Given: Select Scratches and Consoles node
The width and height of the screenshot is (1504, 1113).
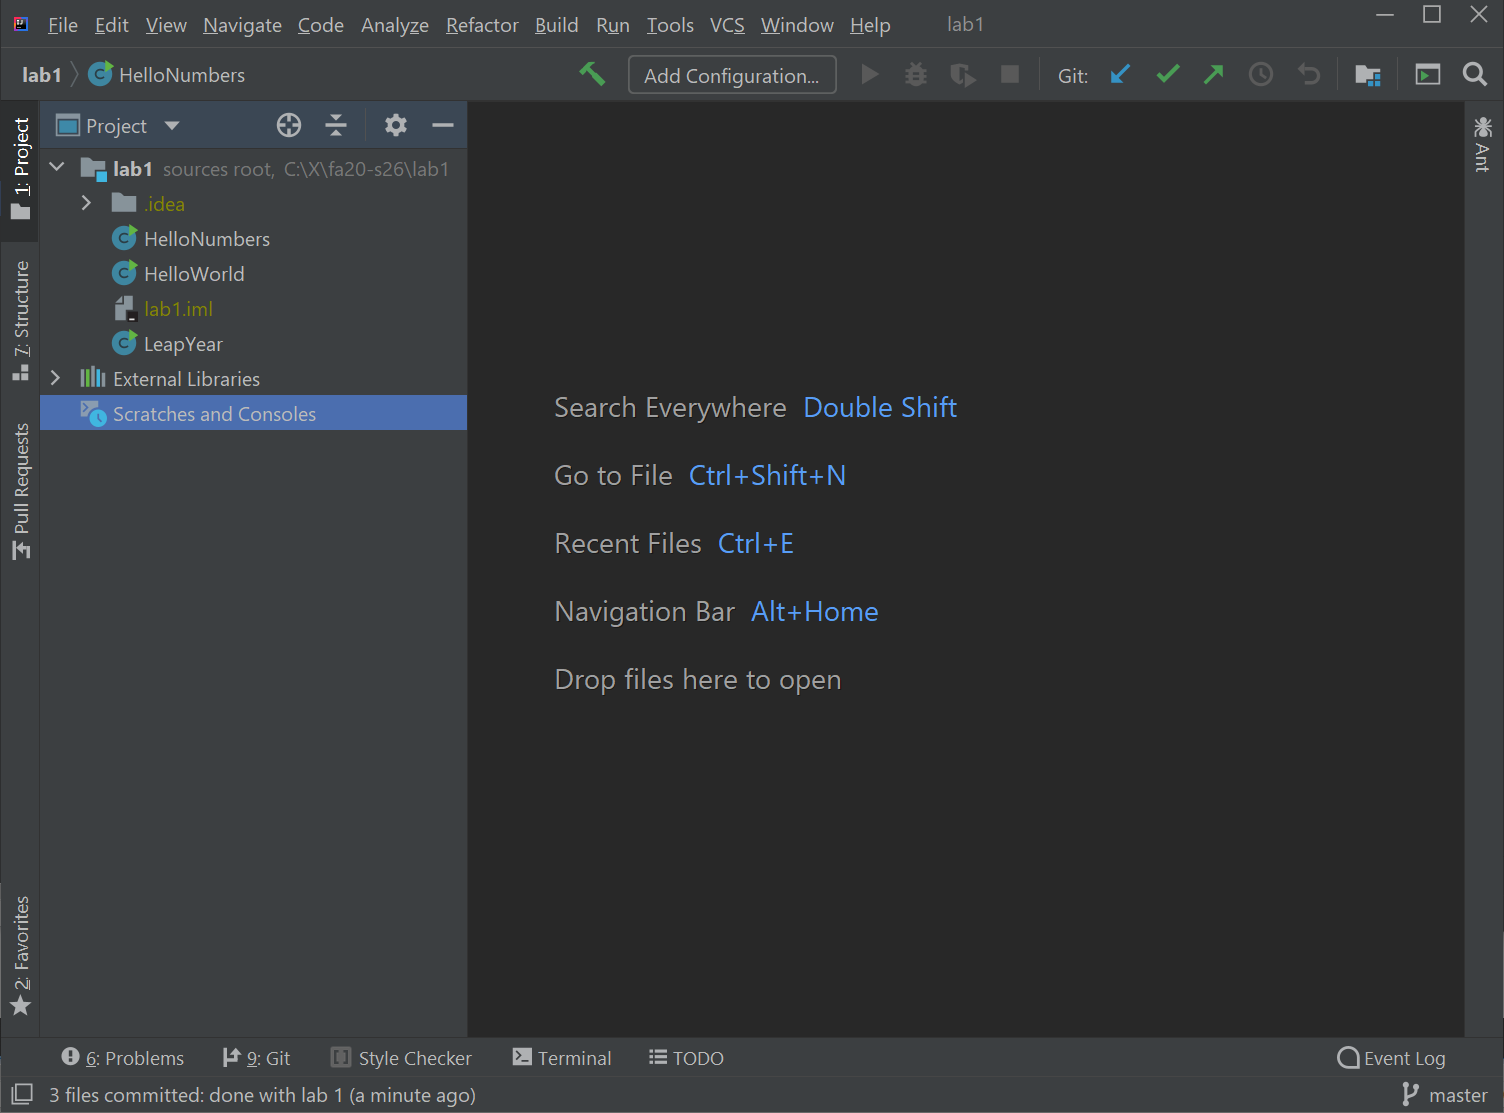Looking at the screenshot, I should (x=253, y=413).
